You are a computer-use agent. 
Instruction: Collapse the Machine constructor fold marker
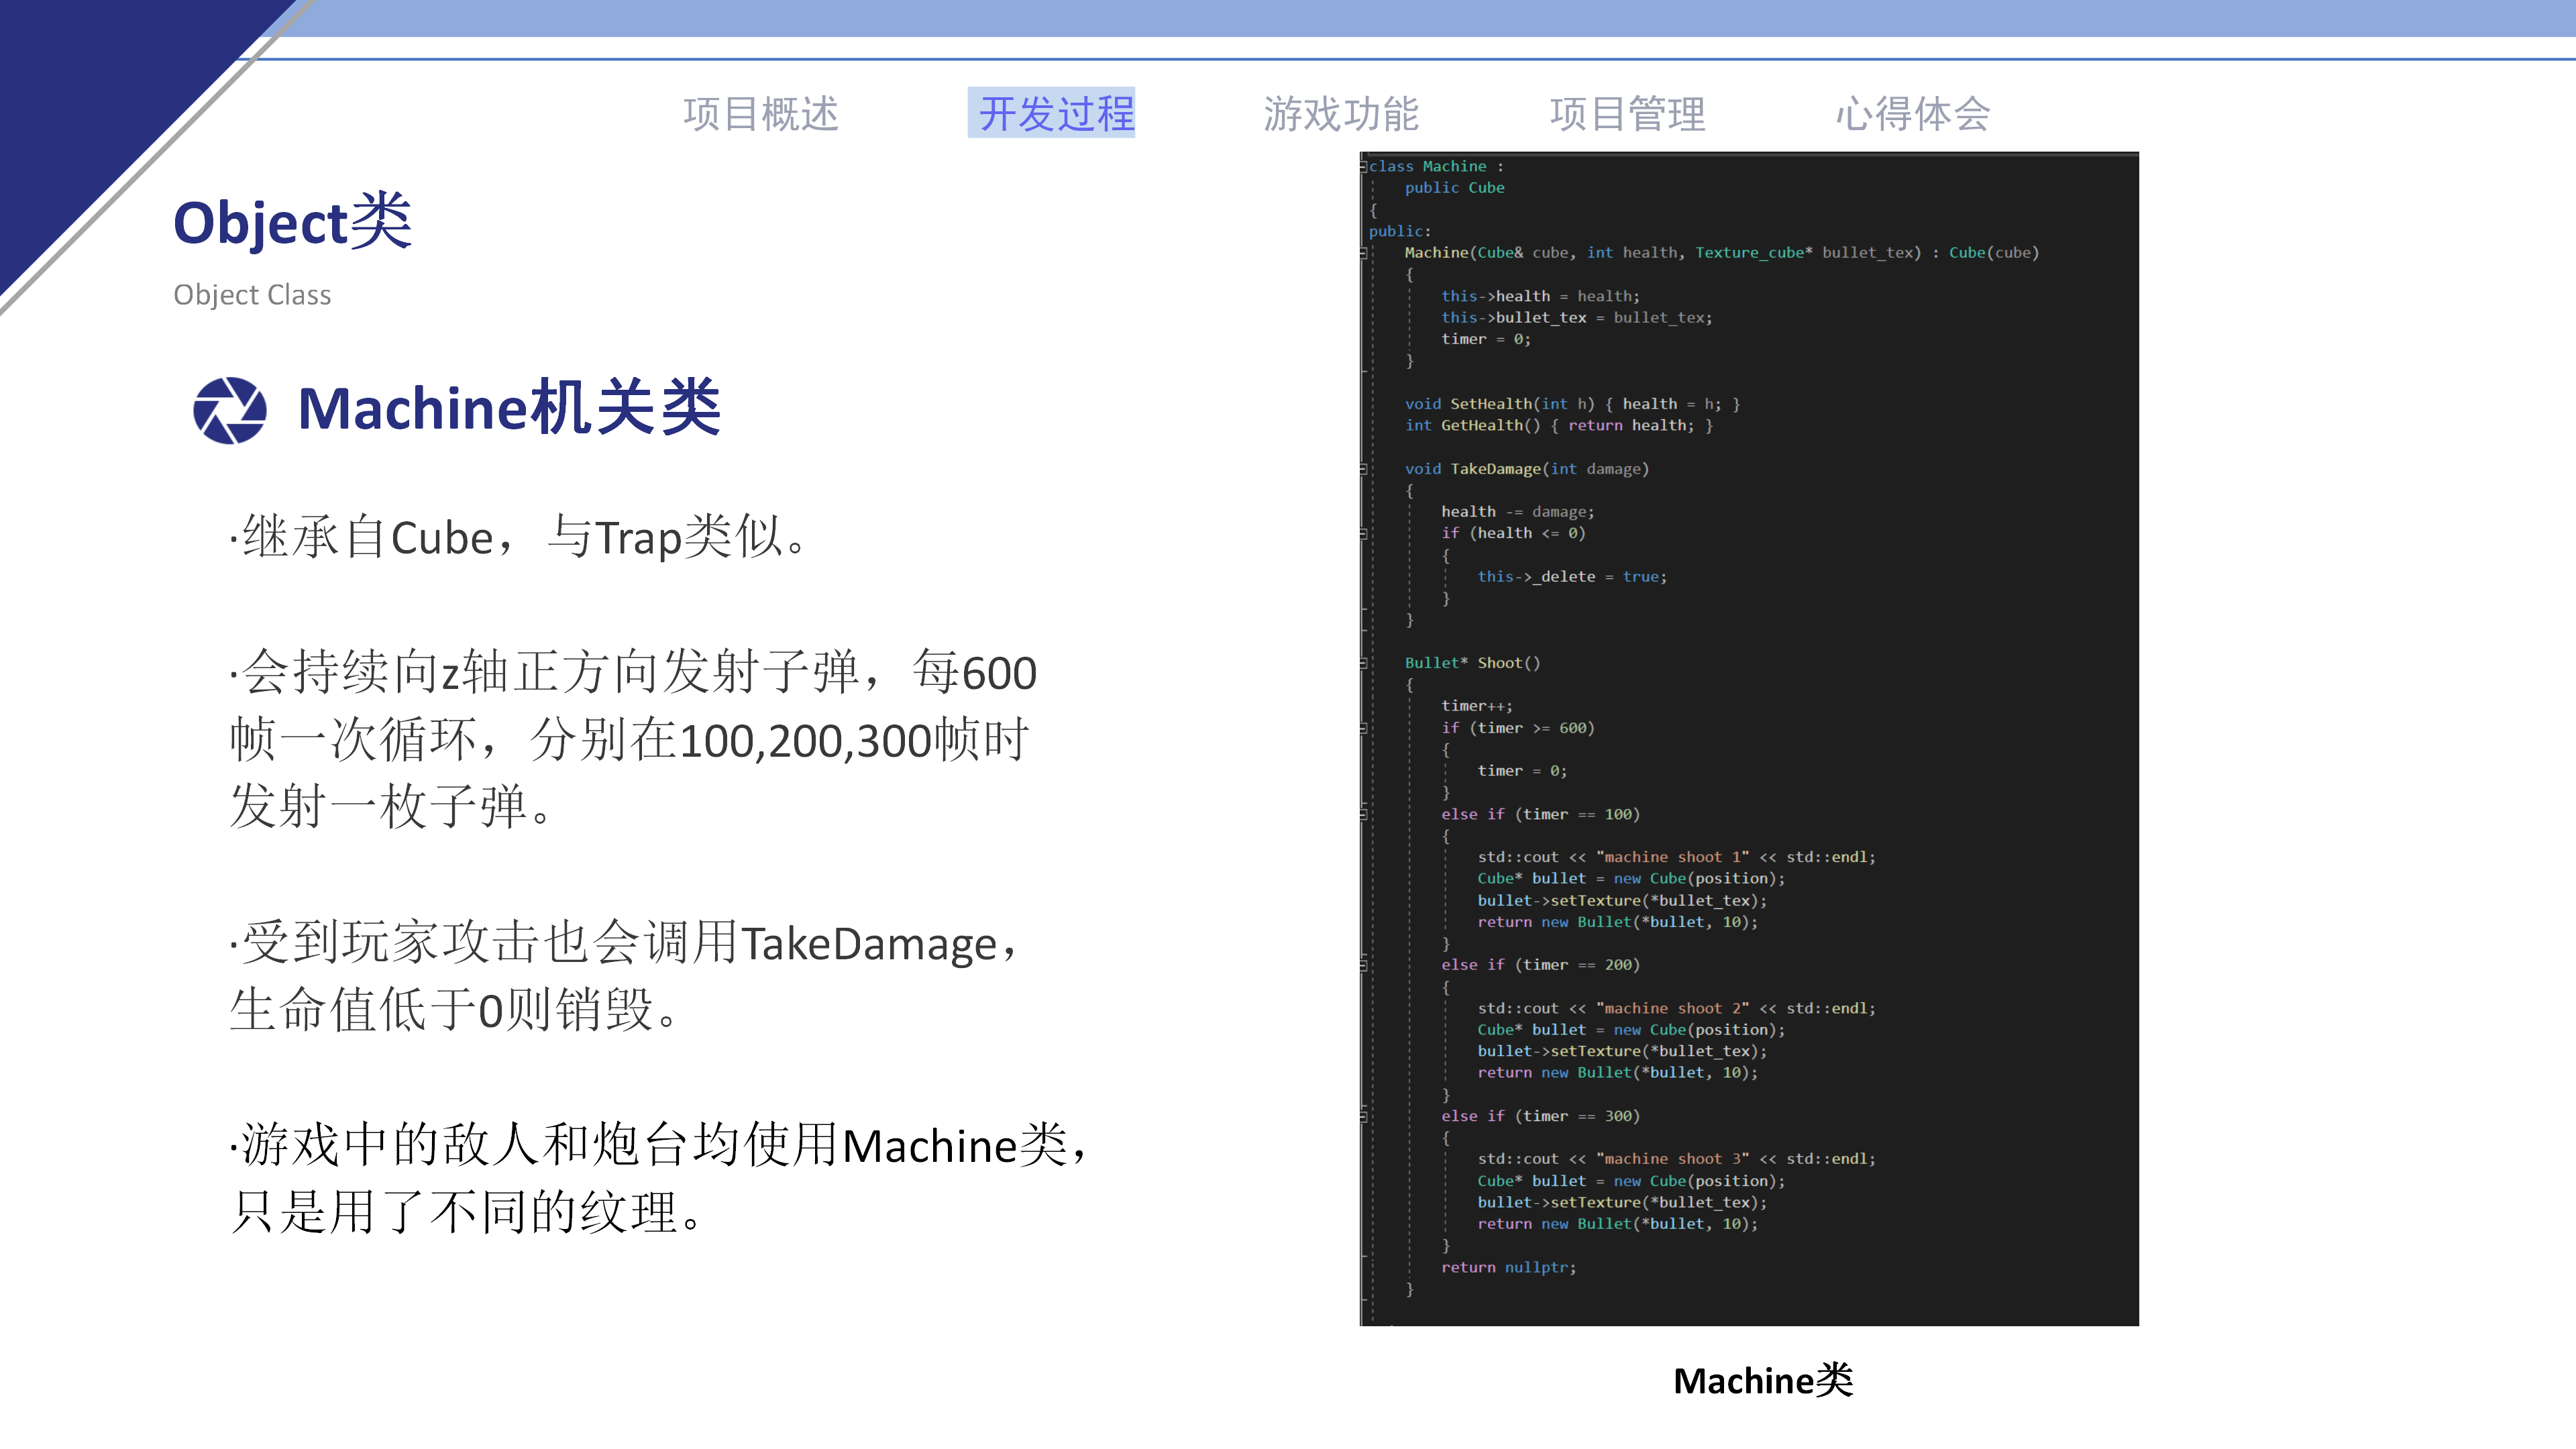[x=1363, y=253]
